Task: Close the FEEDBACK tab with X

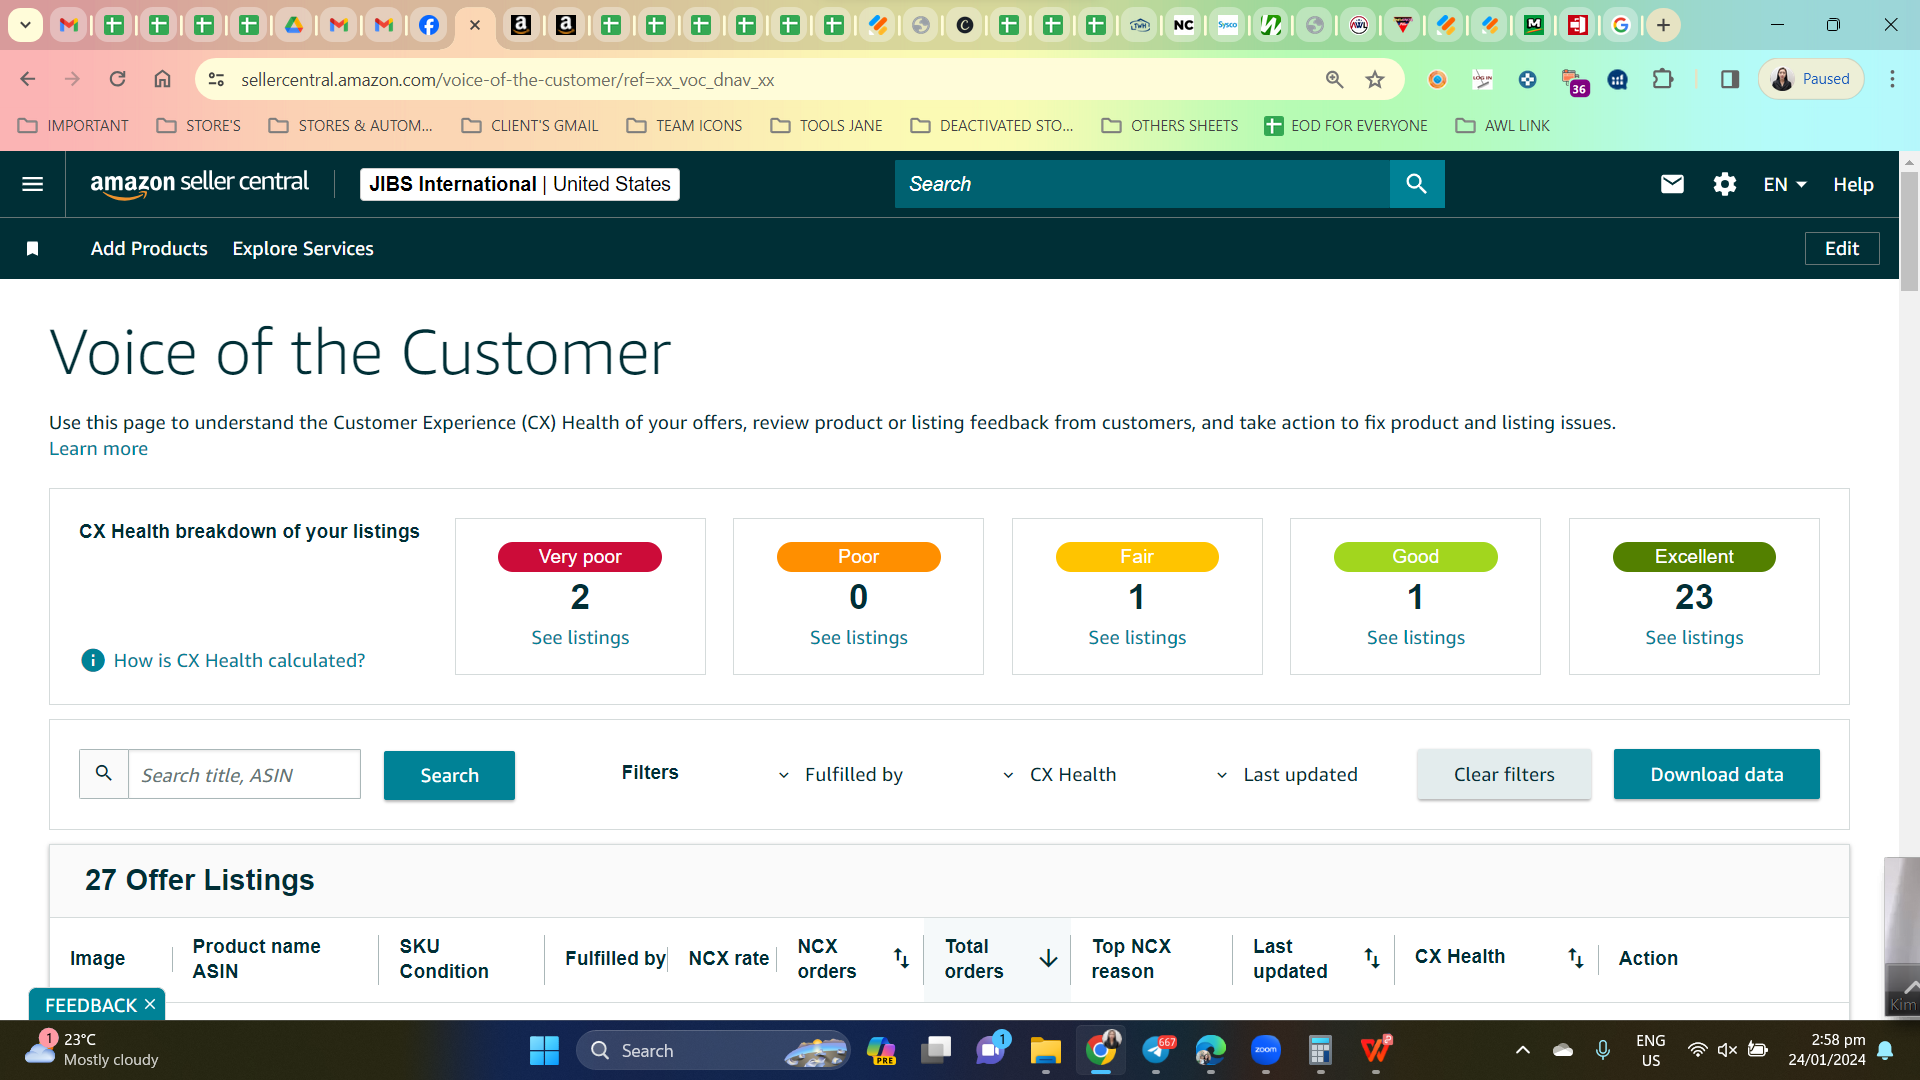Action: click(x=150, y=1004)
